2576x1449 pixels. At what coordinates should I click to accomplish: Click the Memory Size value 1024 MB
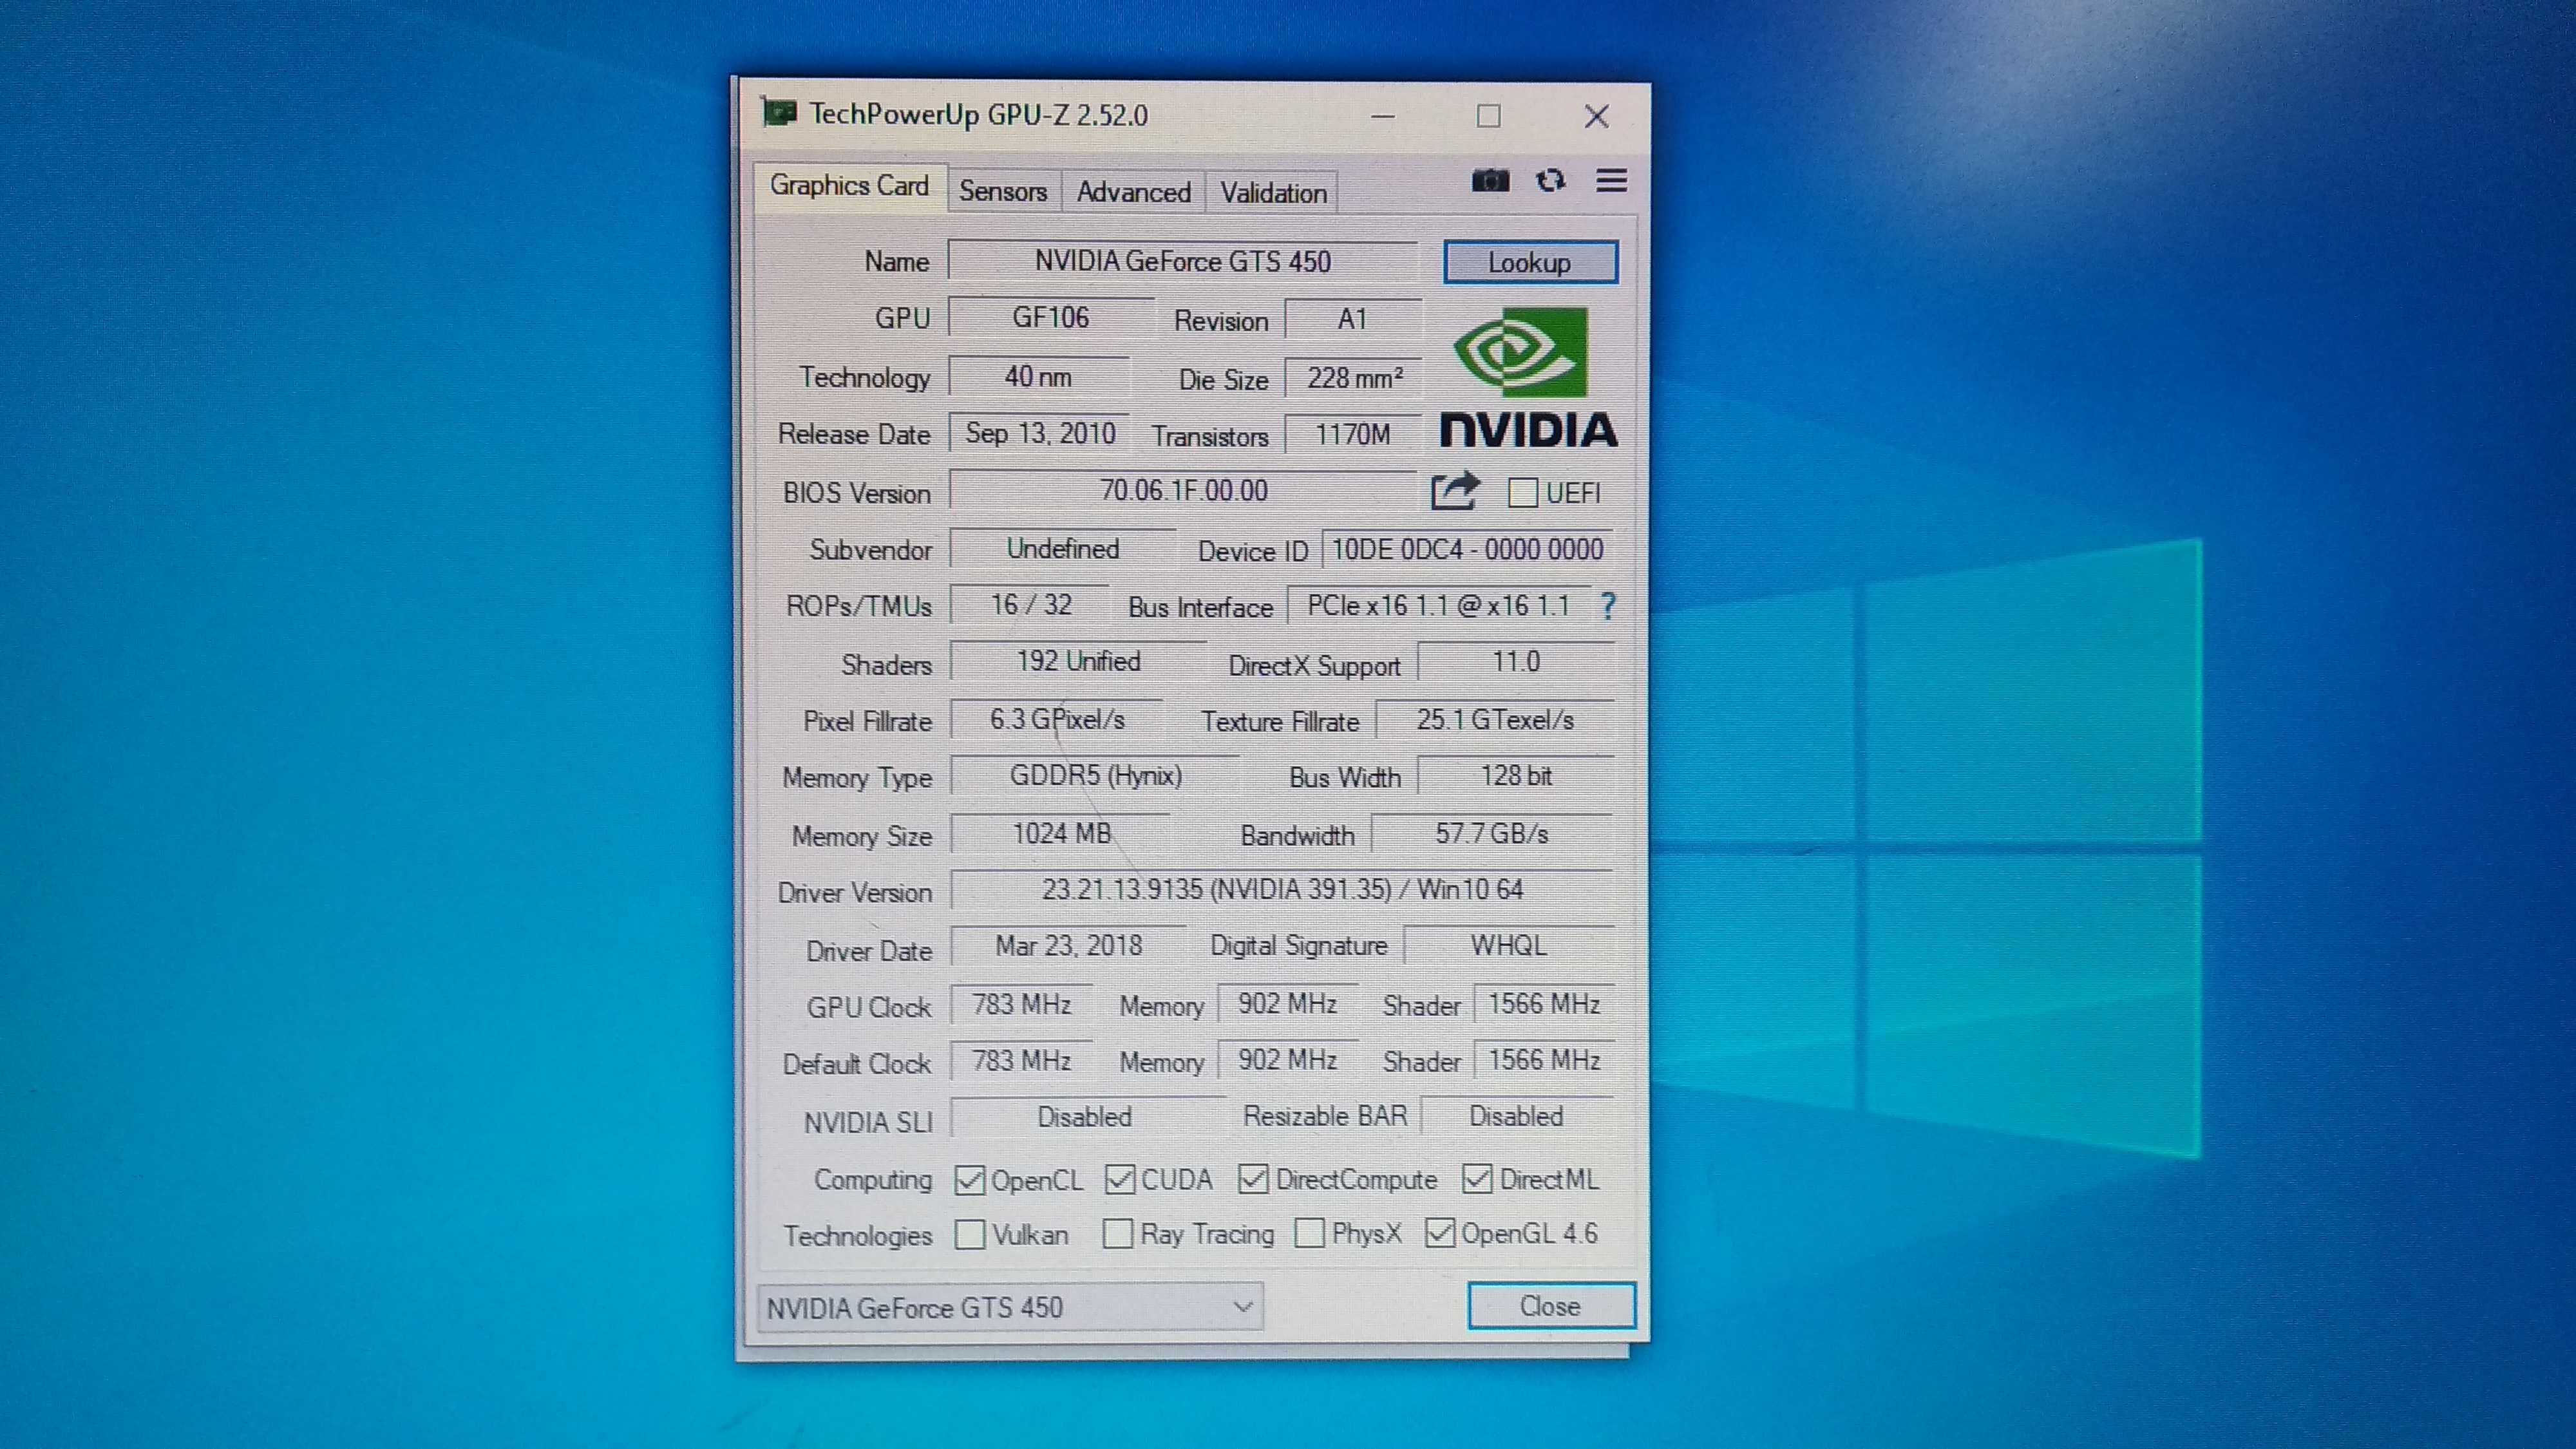(x=1061, y=834)
